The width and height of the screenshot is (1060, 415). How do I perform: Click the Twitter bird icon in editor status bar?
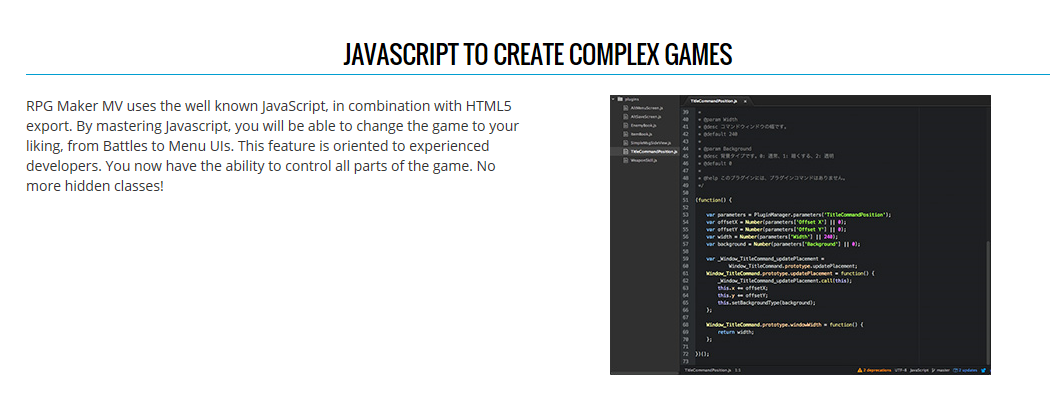coord(984,370)
